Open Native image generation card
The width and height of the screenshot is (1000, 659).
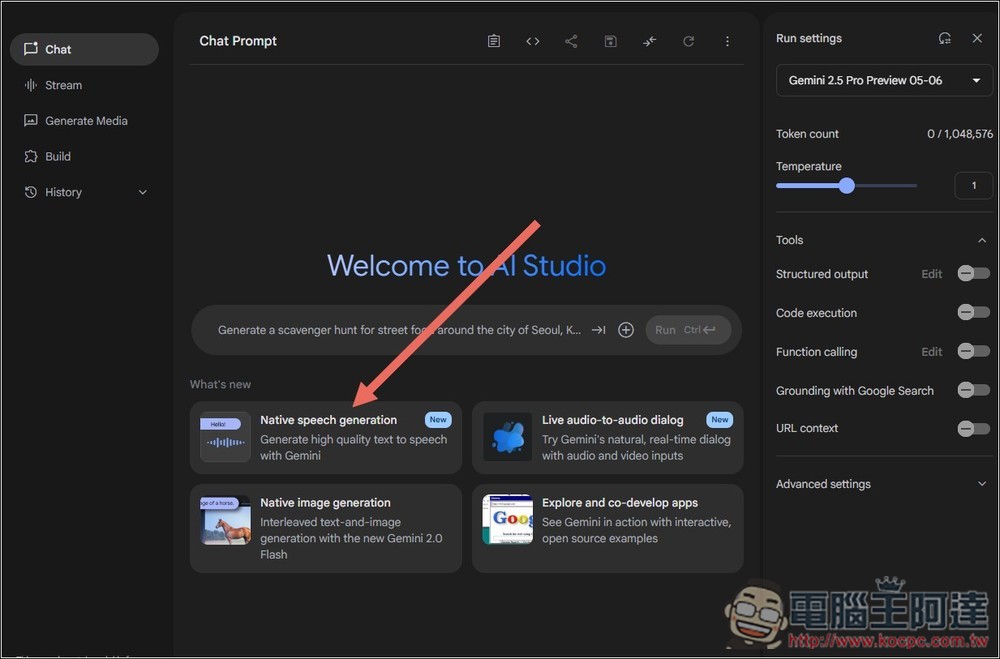tap(325, 528)
